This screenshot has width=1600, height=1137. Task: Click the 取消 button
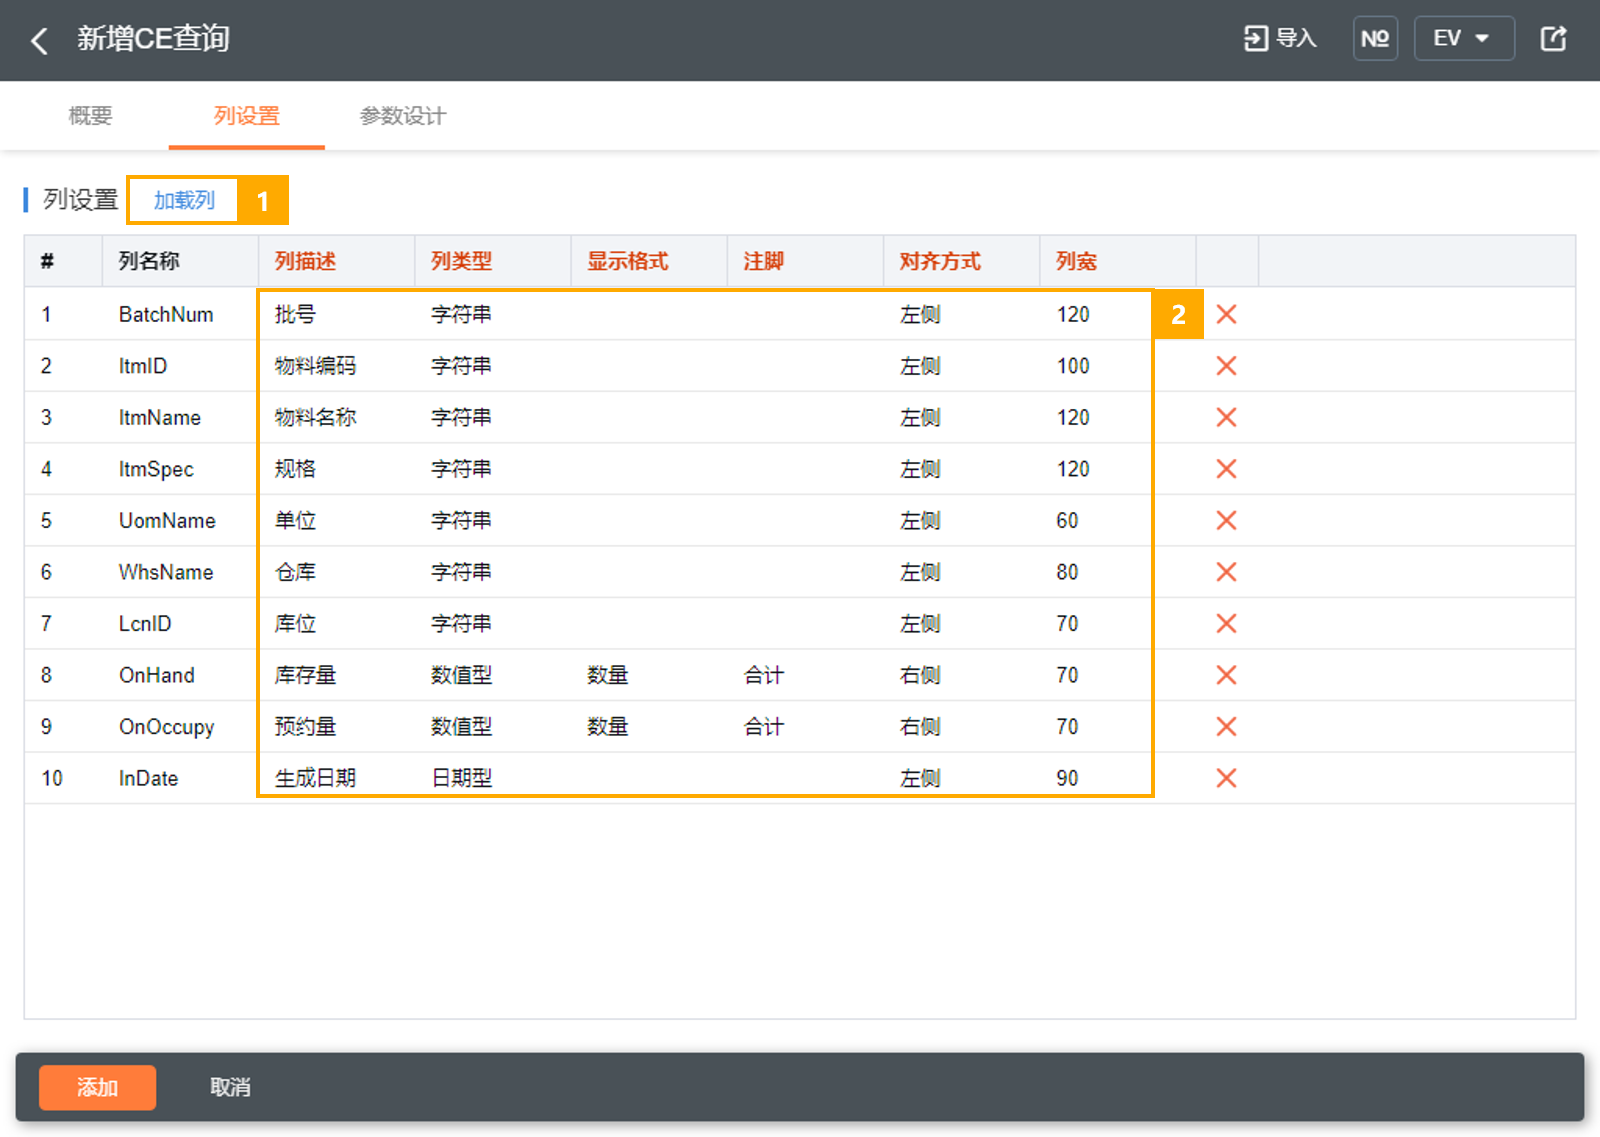230,1087
